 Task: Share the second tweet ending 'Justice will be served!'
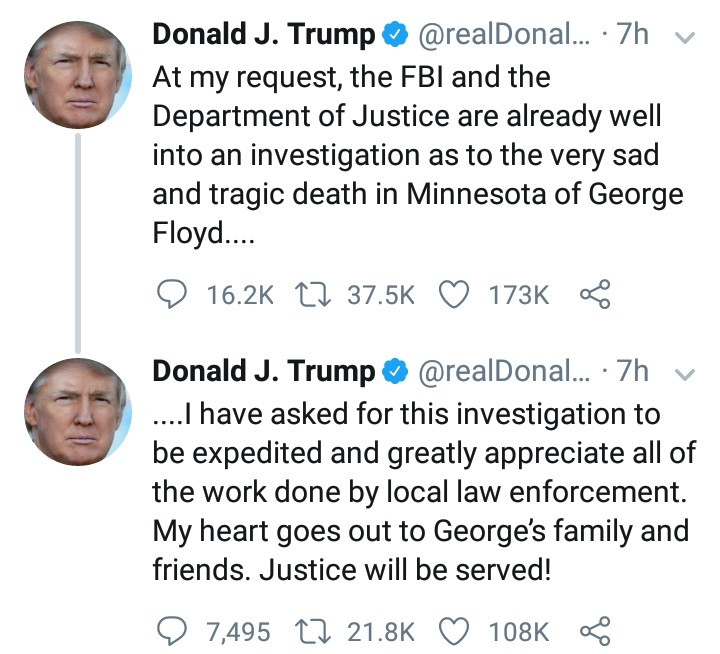click(x=595, y=631)
